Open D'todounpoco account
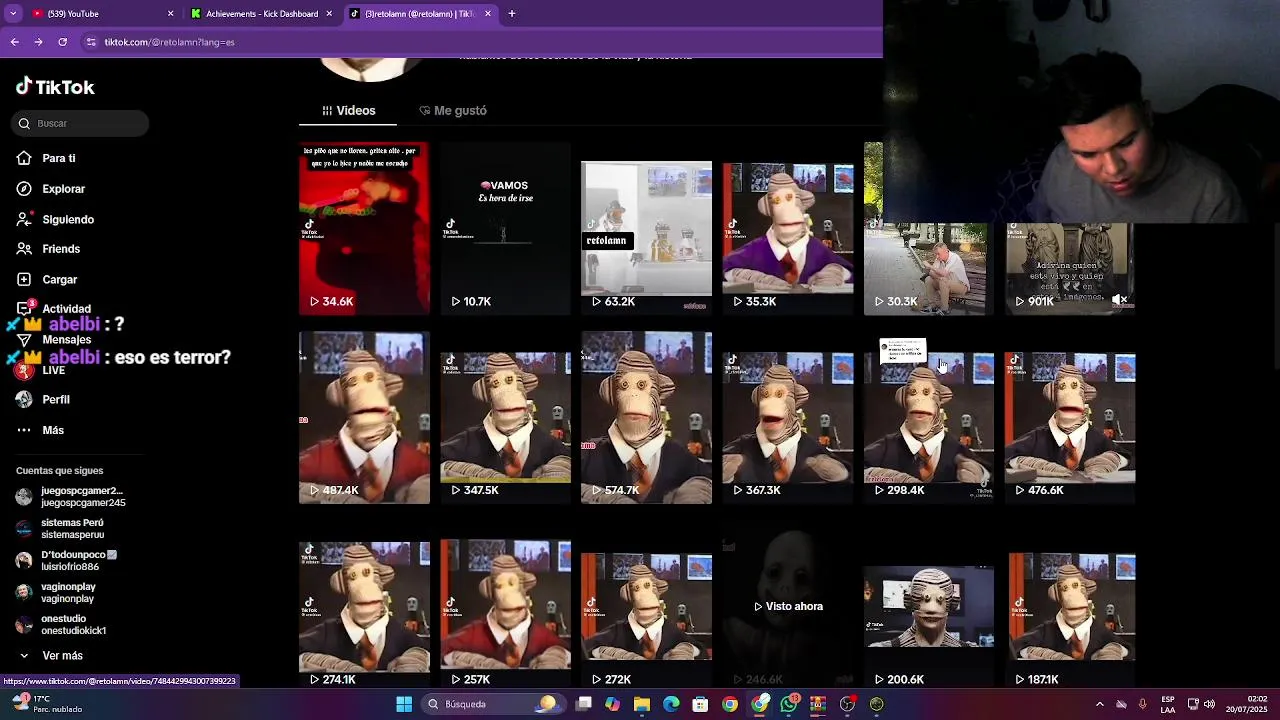The image size is (1280, 720). click(x=66, y=561)
